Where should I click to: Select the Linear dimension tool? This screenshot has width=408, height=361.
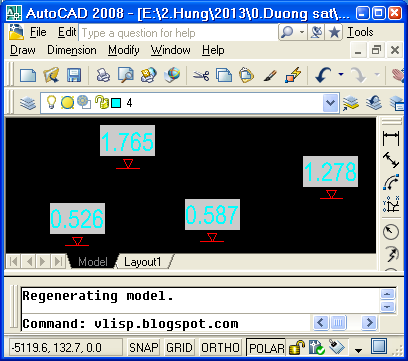coord(391,138)
